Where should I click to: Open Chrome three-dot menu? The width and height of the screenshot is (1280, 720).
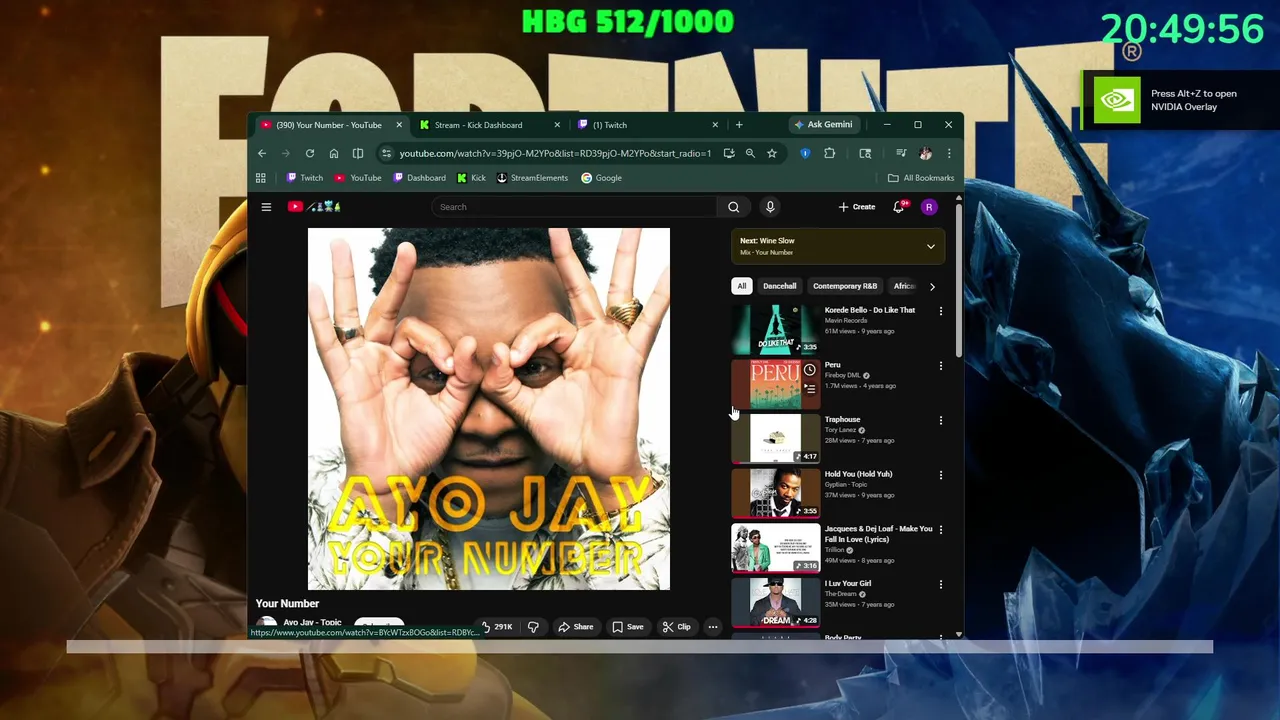click(x=948, y=153)
